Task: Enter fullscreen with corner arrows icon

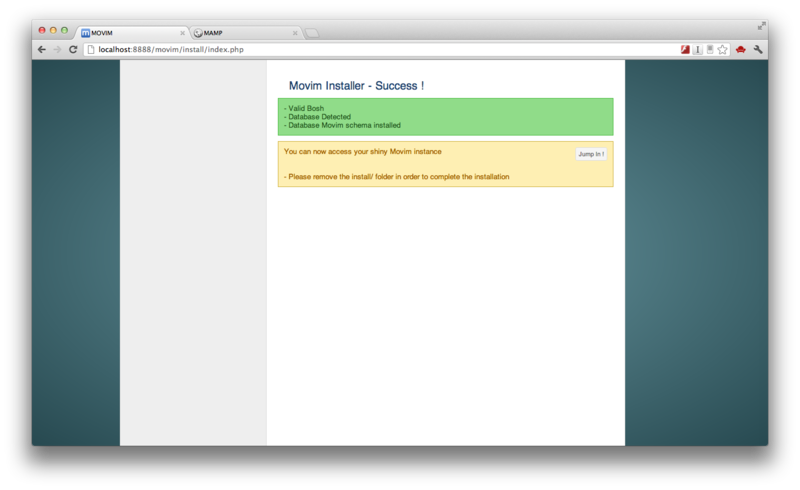Action: click(x=761, y=26)
